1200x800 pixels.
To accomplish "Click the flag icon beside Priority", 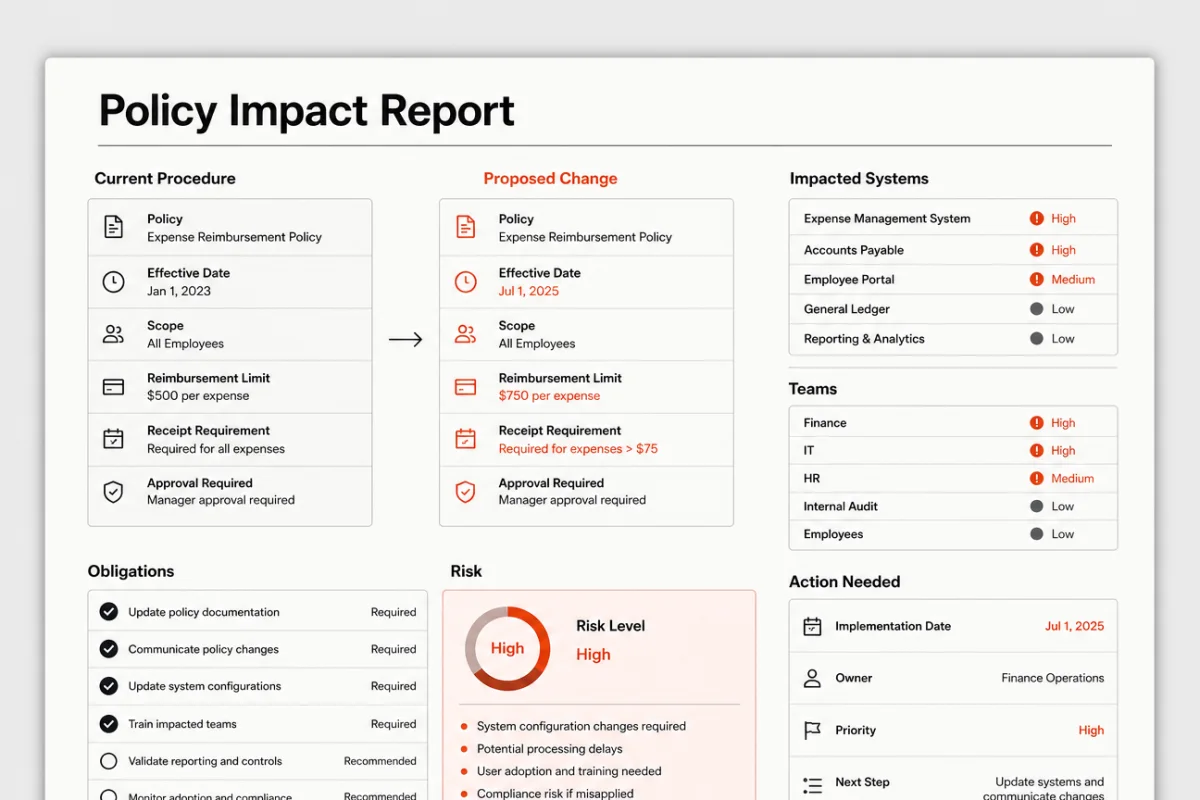I will click(x=813, y=731).
